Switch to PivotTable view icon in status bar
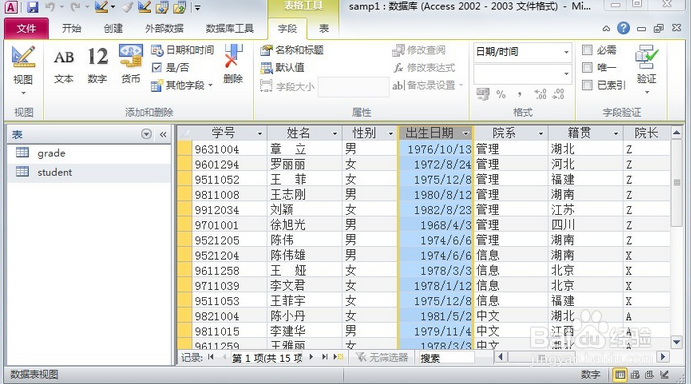 coord(635,375)
